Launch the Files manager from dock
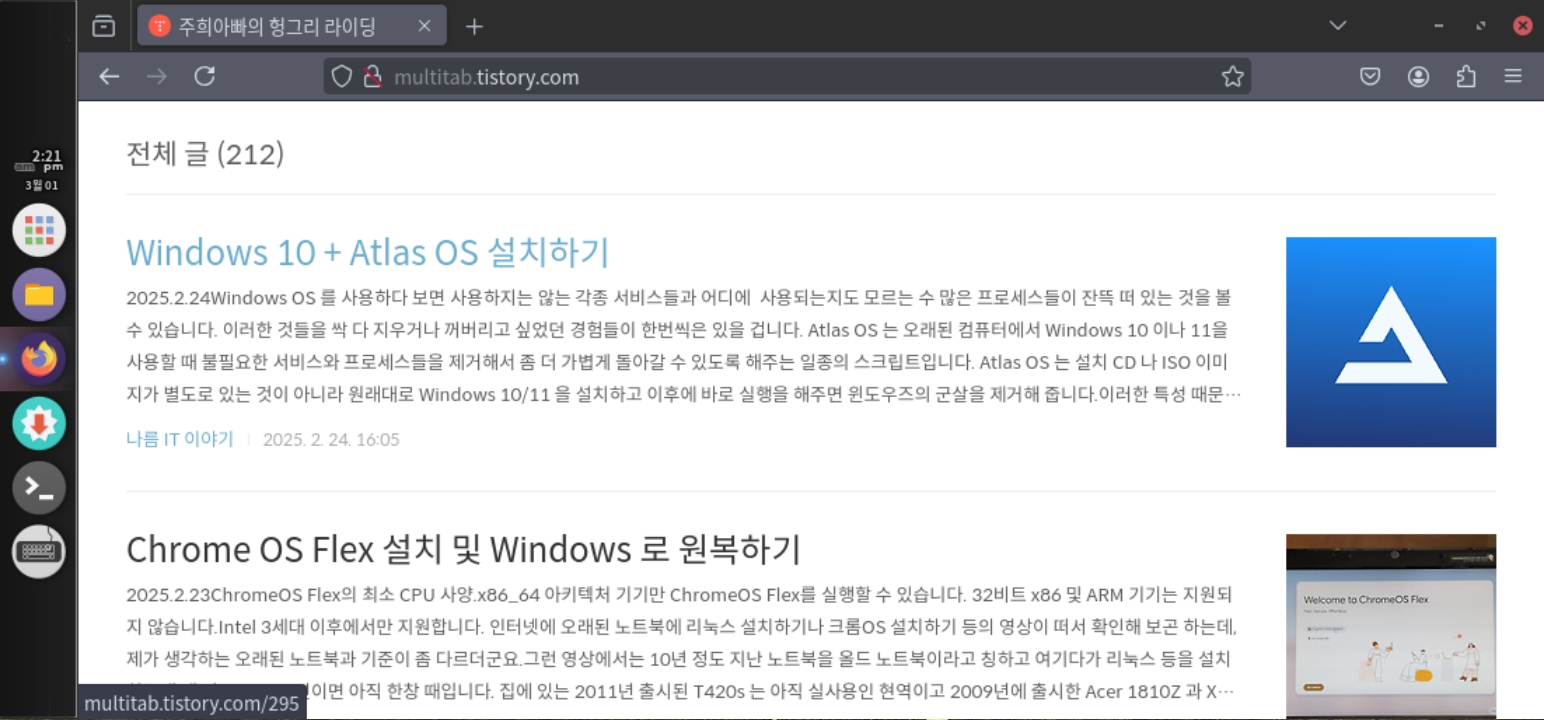The width and height of the screenshot is (1544, 720). coord(39,295)
